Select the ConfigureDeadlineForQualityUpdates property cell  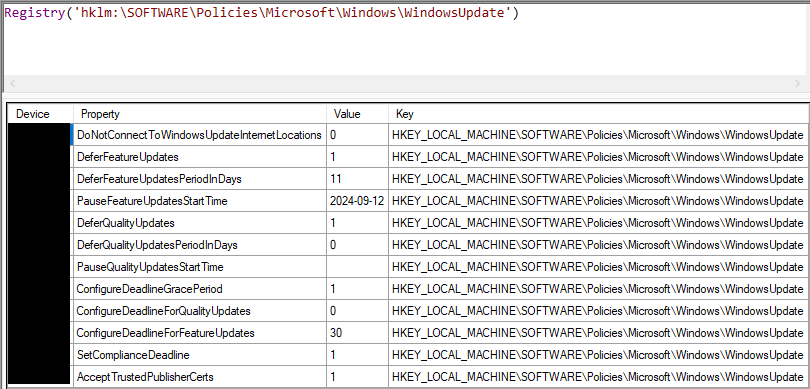point(200,311)
